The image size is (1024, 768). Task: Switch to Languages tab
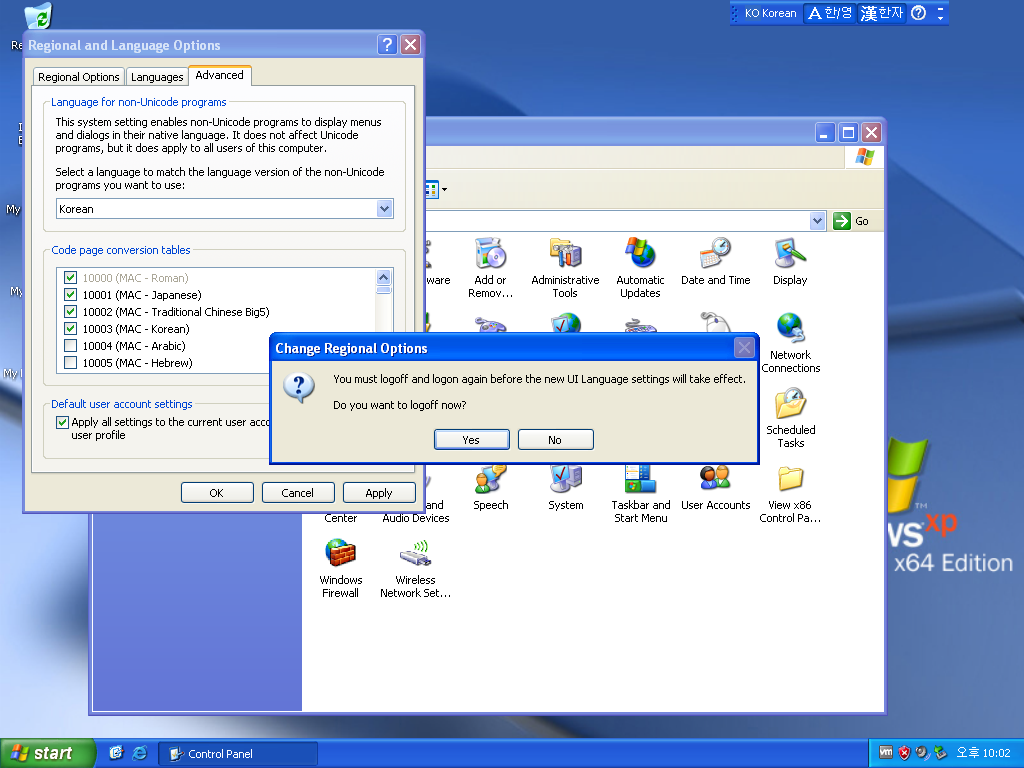(157, 77)
